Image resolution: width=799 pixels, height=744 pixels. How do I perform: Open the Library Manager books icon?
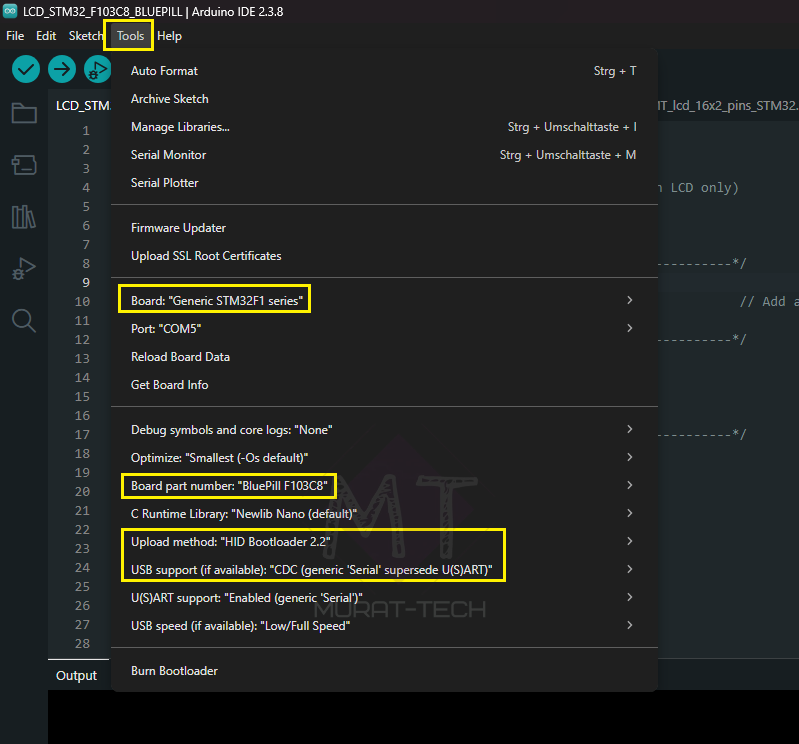pos(24,217)
